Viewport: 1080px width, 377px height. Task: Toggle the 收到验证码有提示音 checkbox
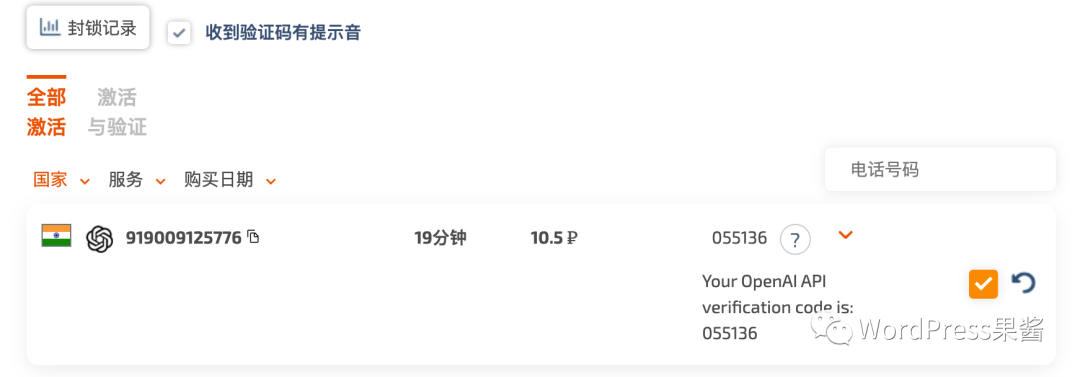[179, 32]
